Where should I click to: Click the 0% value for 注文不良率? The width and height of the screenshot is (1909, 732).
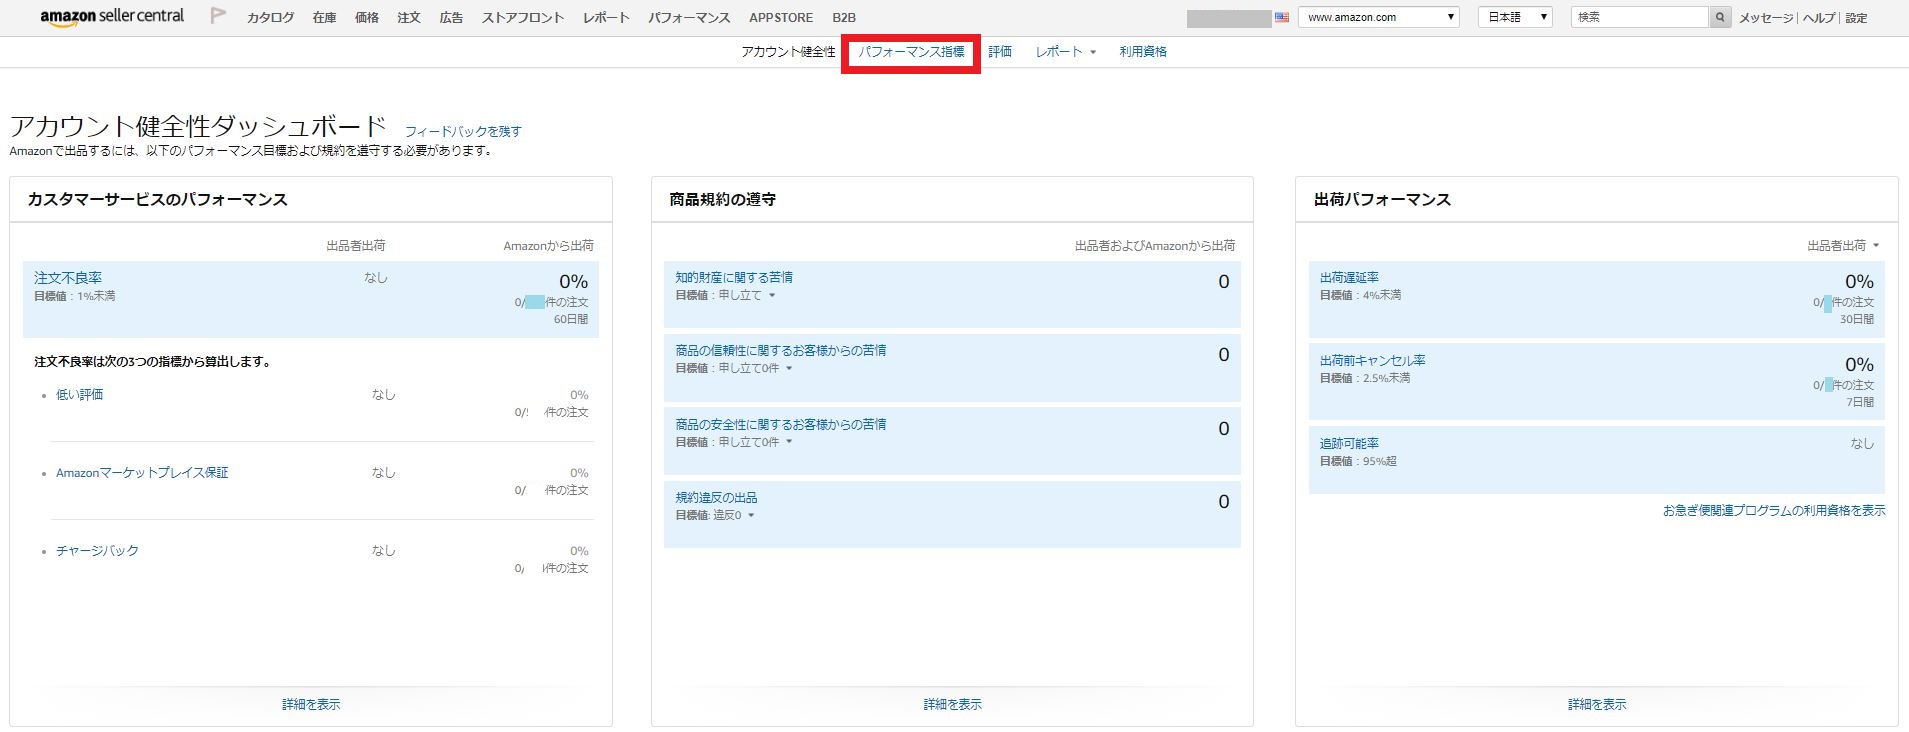coord(573,282)
